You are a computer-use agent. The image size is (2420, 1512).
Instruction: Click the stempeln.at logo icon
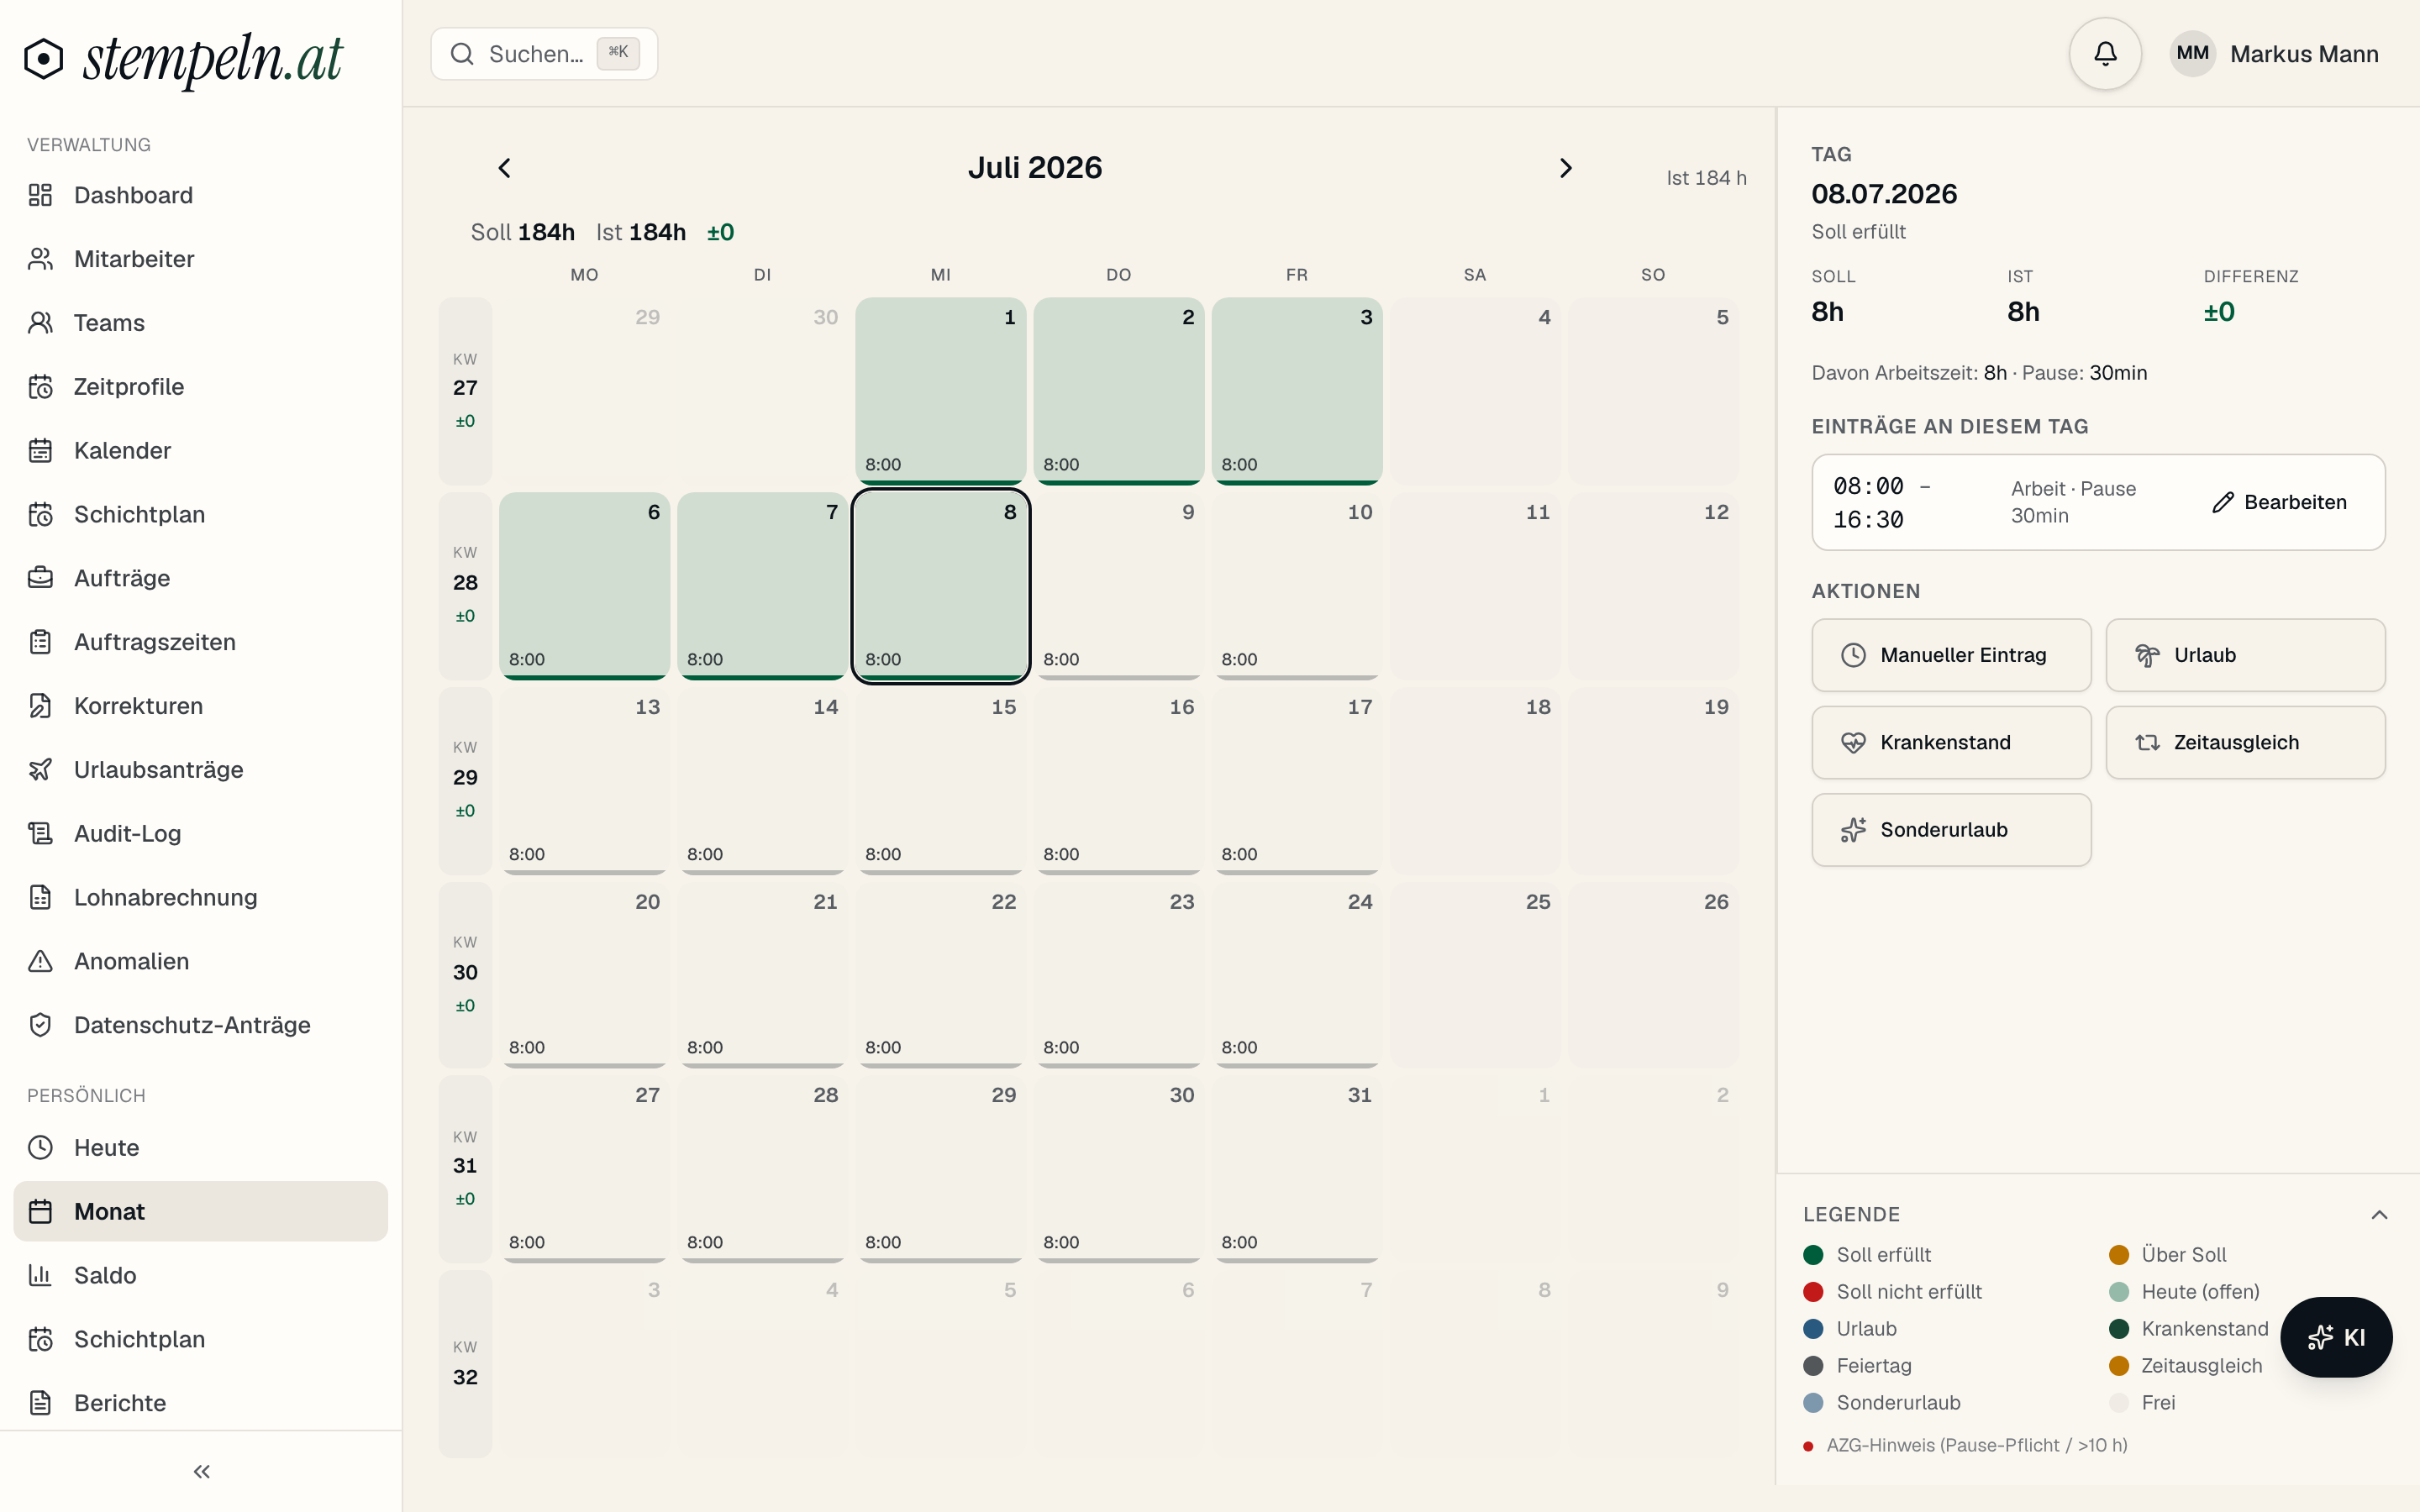click(43, 58)
